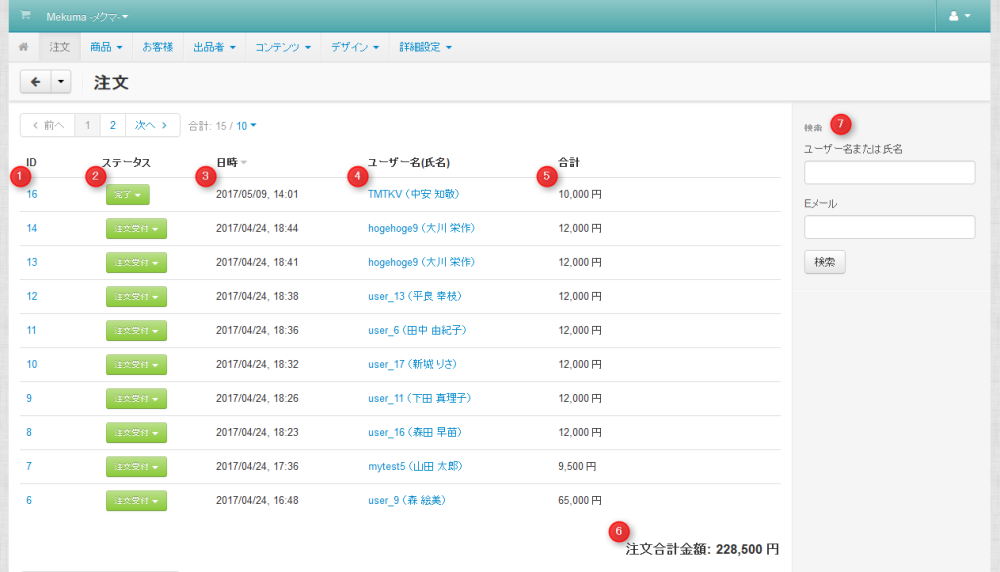The image size is (1000, 572).
Task: Open status dropdown for order 9
Action: [136, 399]
